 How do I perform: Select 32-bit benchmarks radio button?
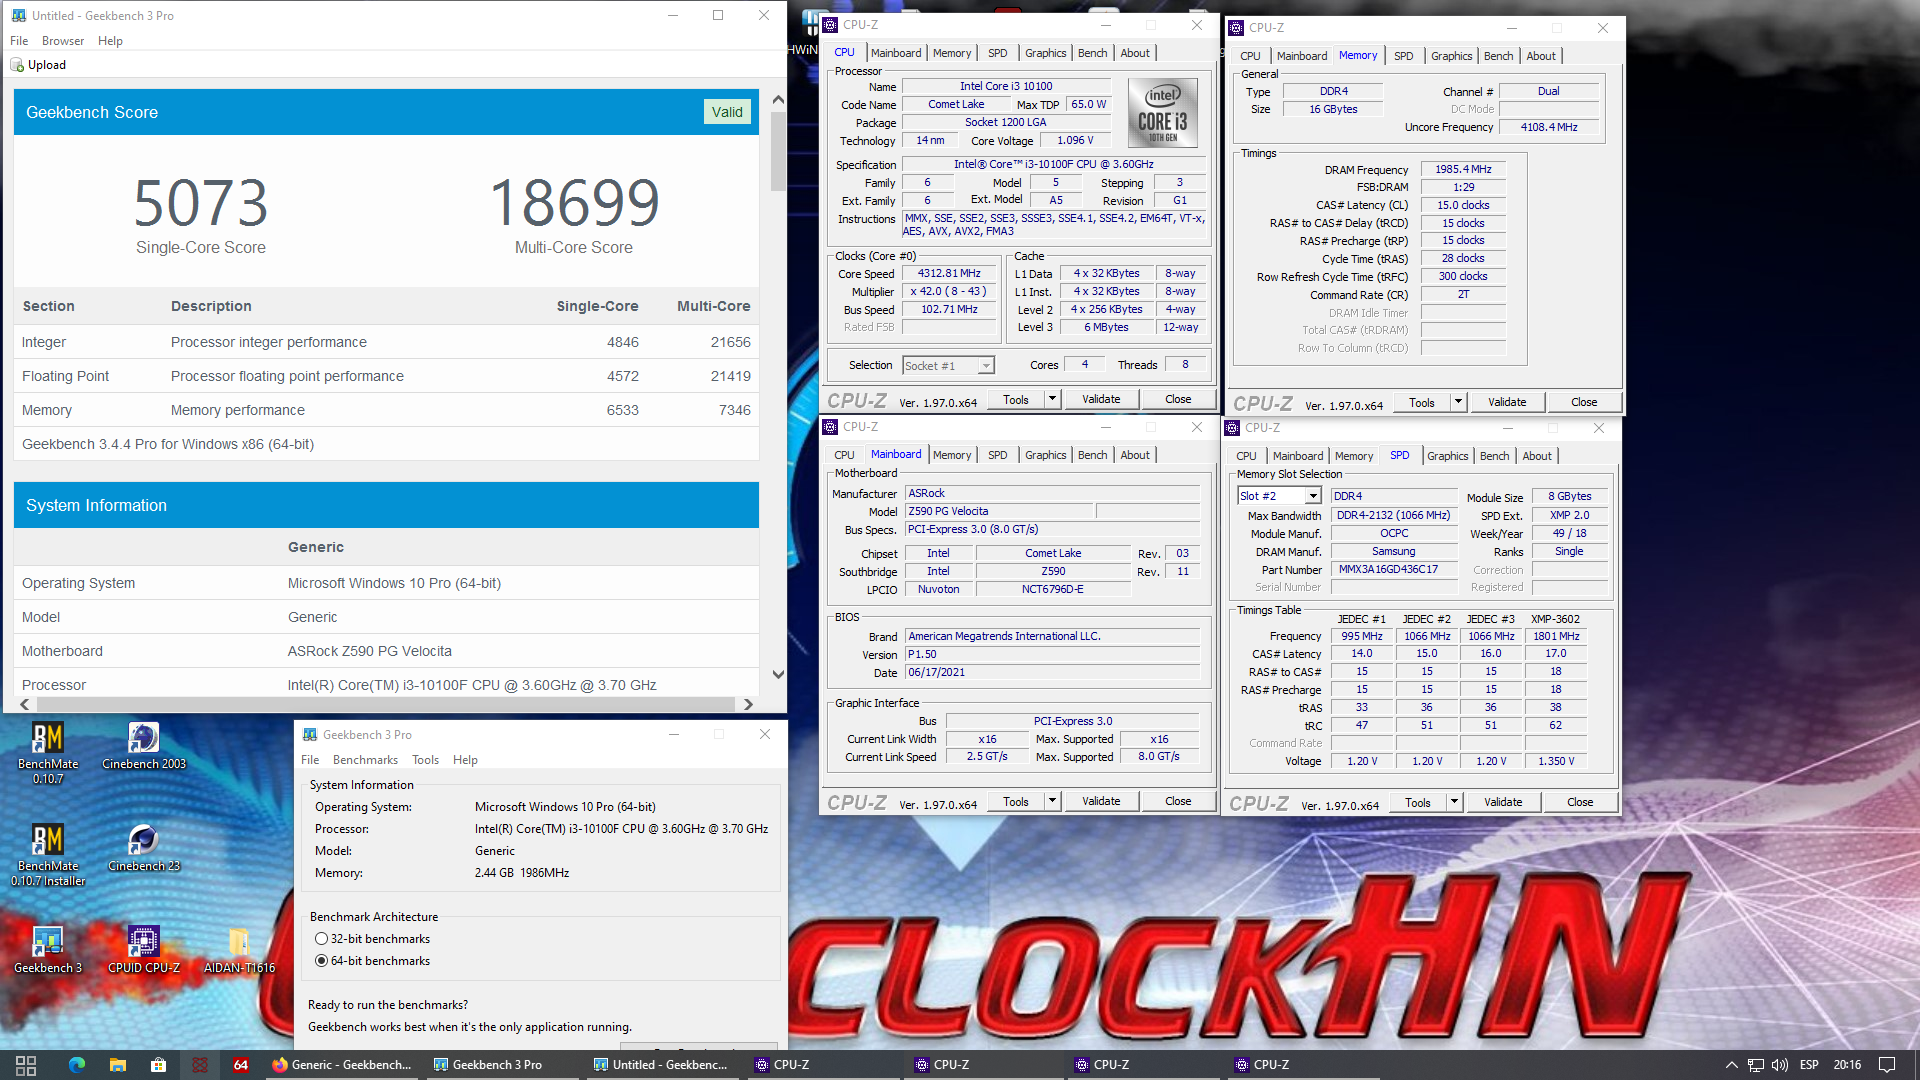click(321, 939)
